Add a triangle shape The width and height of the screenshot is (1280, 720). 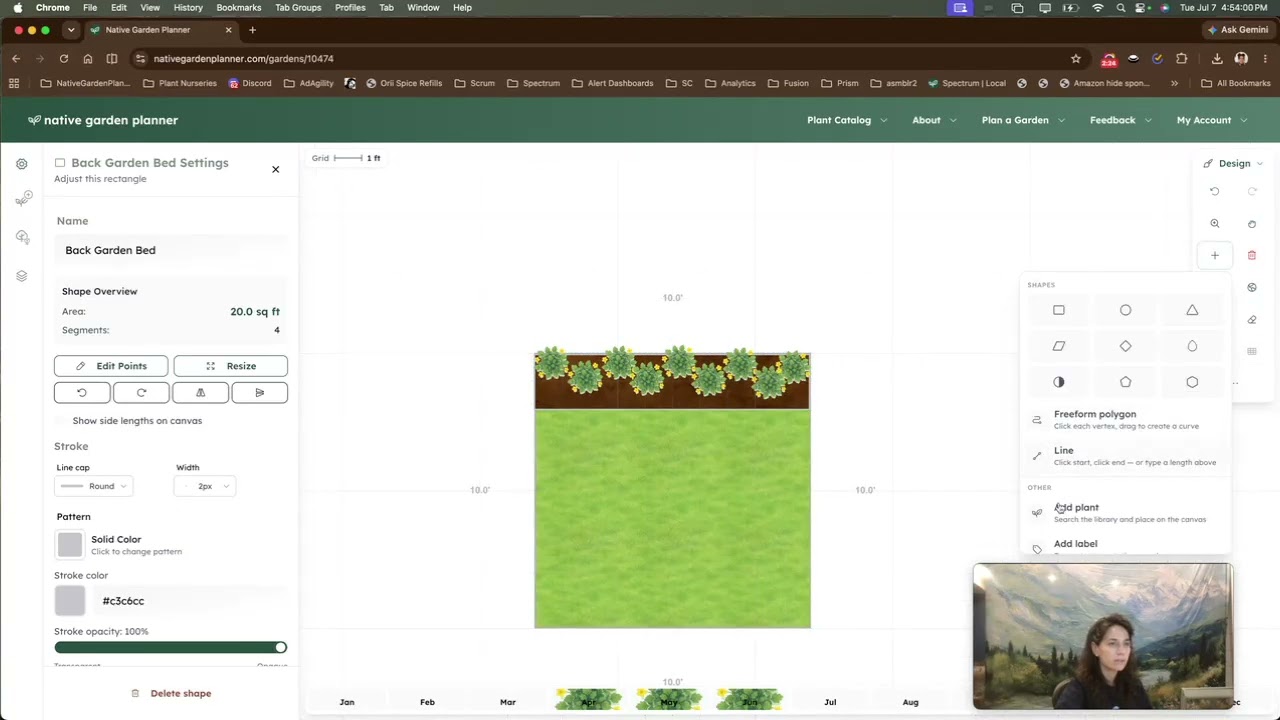click(1192, 310)
